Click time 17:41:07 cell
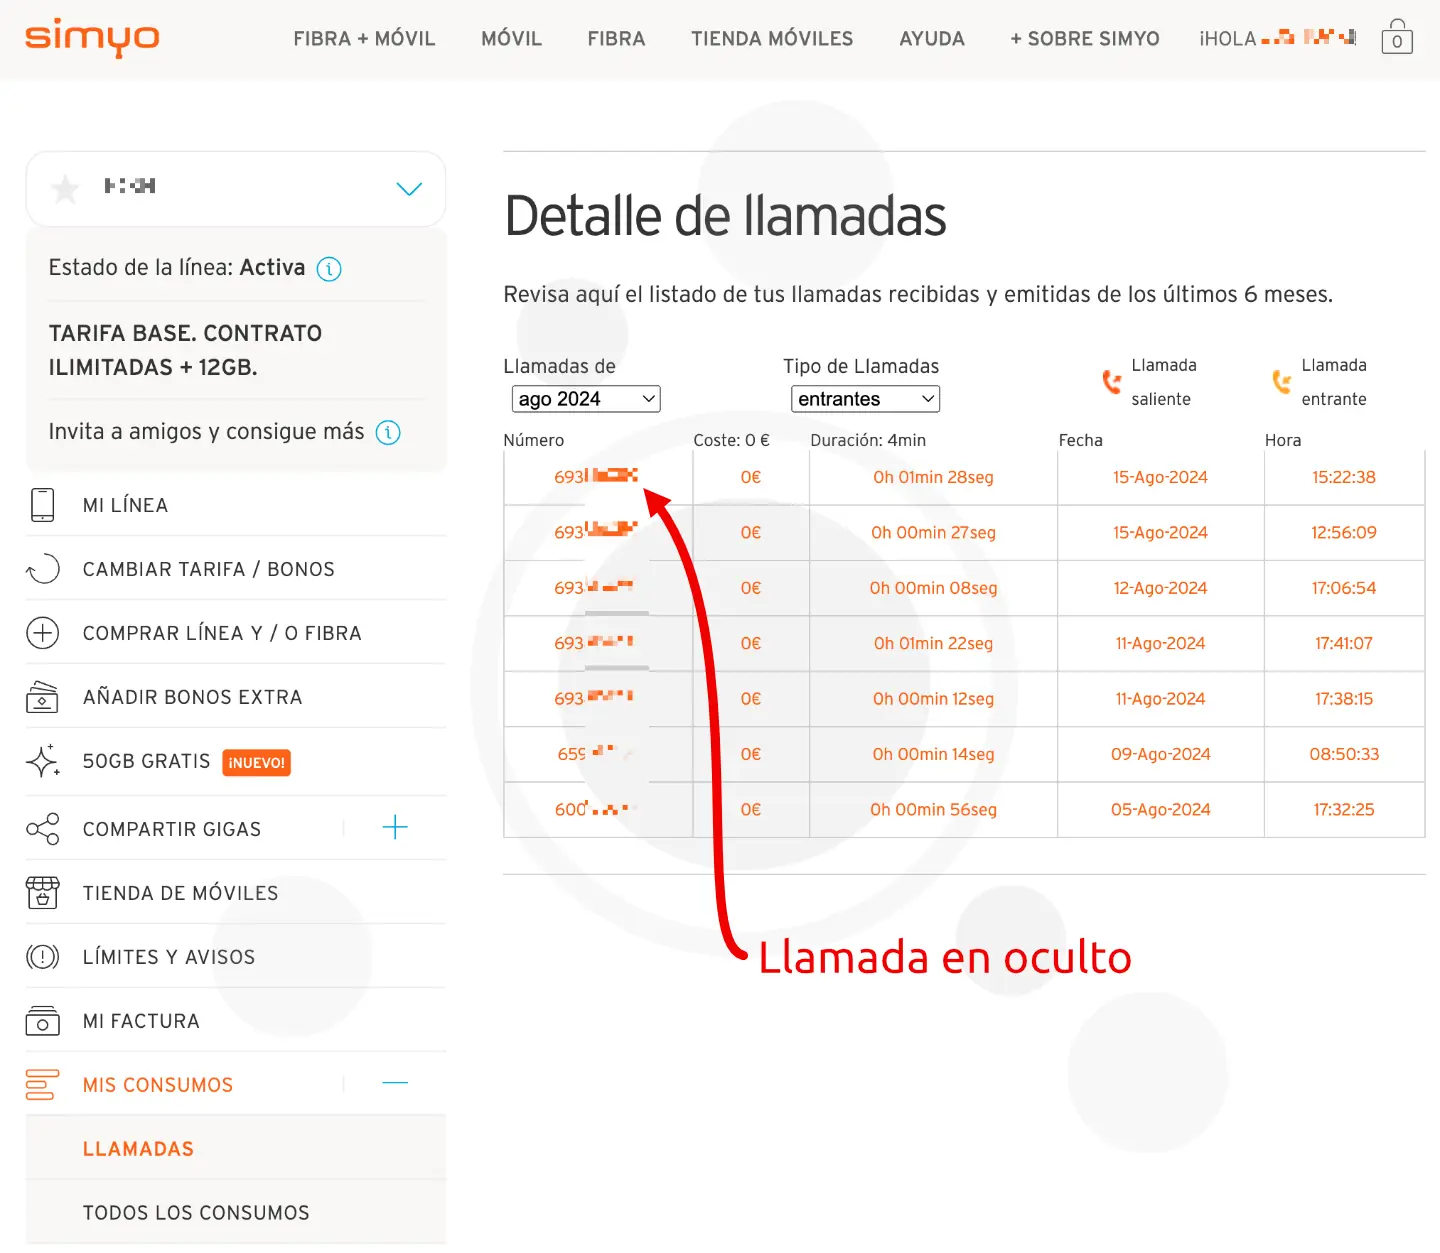1440x1253 pixels. coord(1344,643)
